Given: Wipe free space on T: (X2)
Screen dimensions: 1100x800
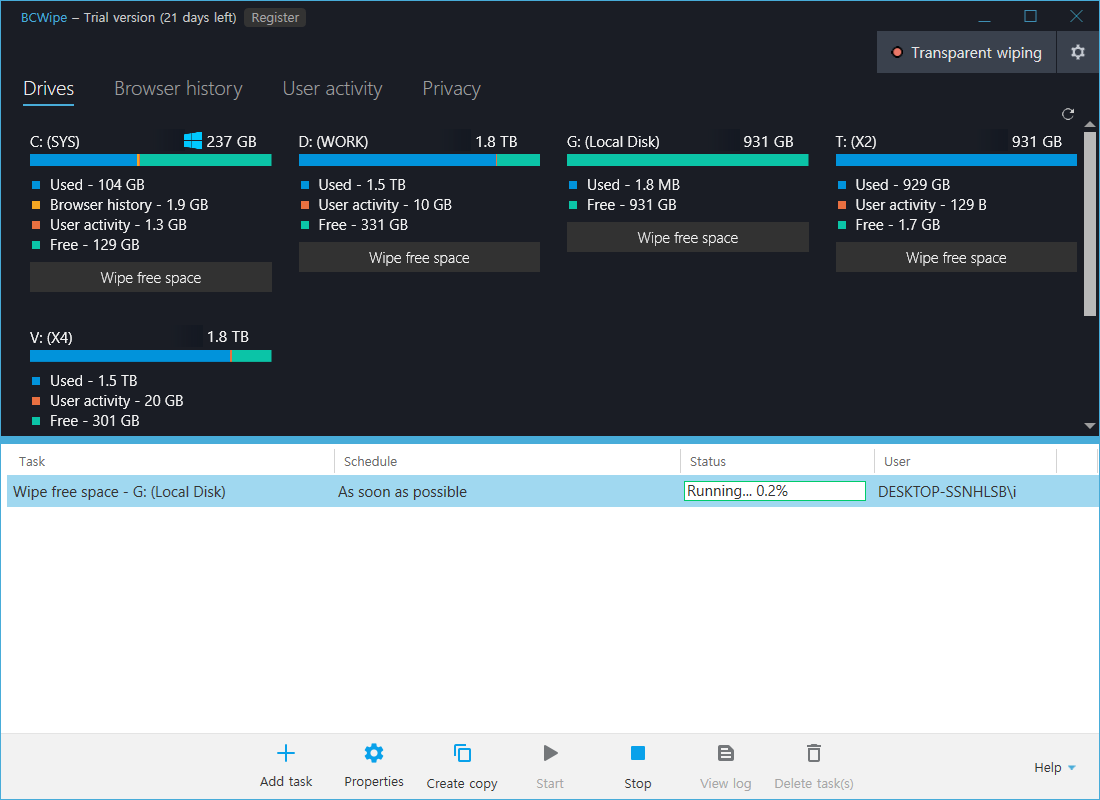Looking at the screenshot, I should click(956, 258).
